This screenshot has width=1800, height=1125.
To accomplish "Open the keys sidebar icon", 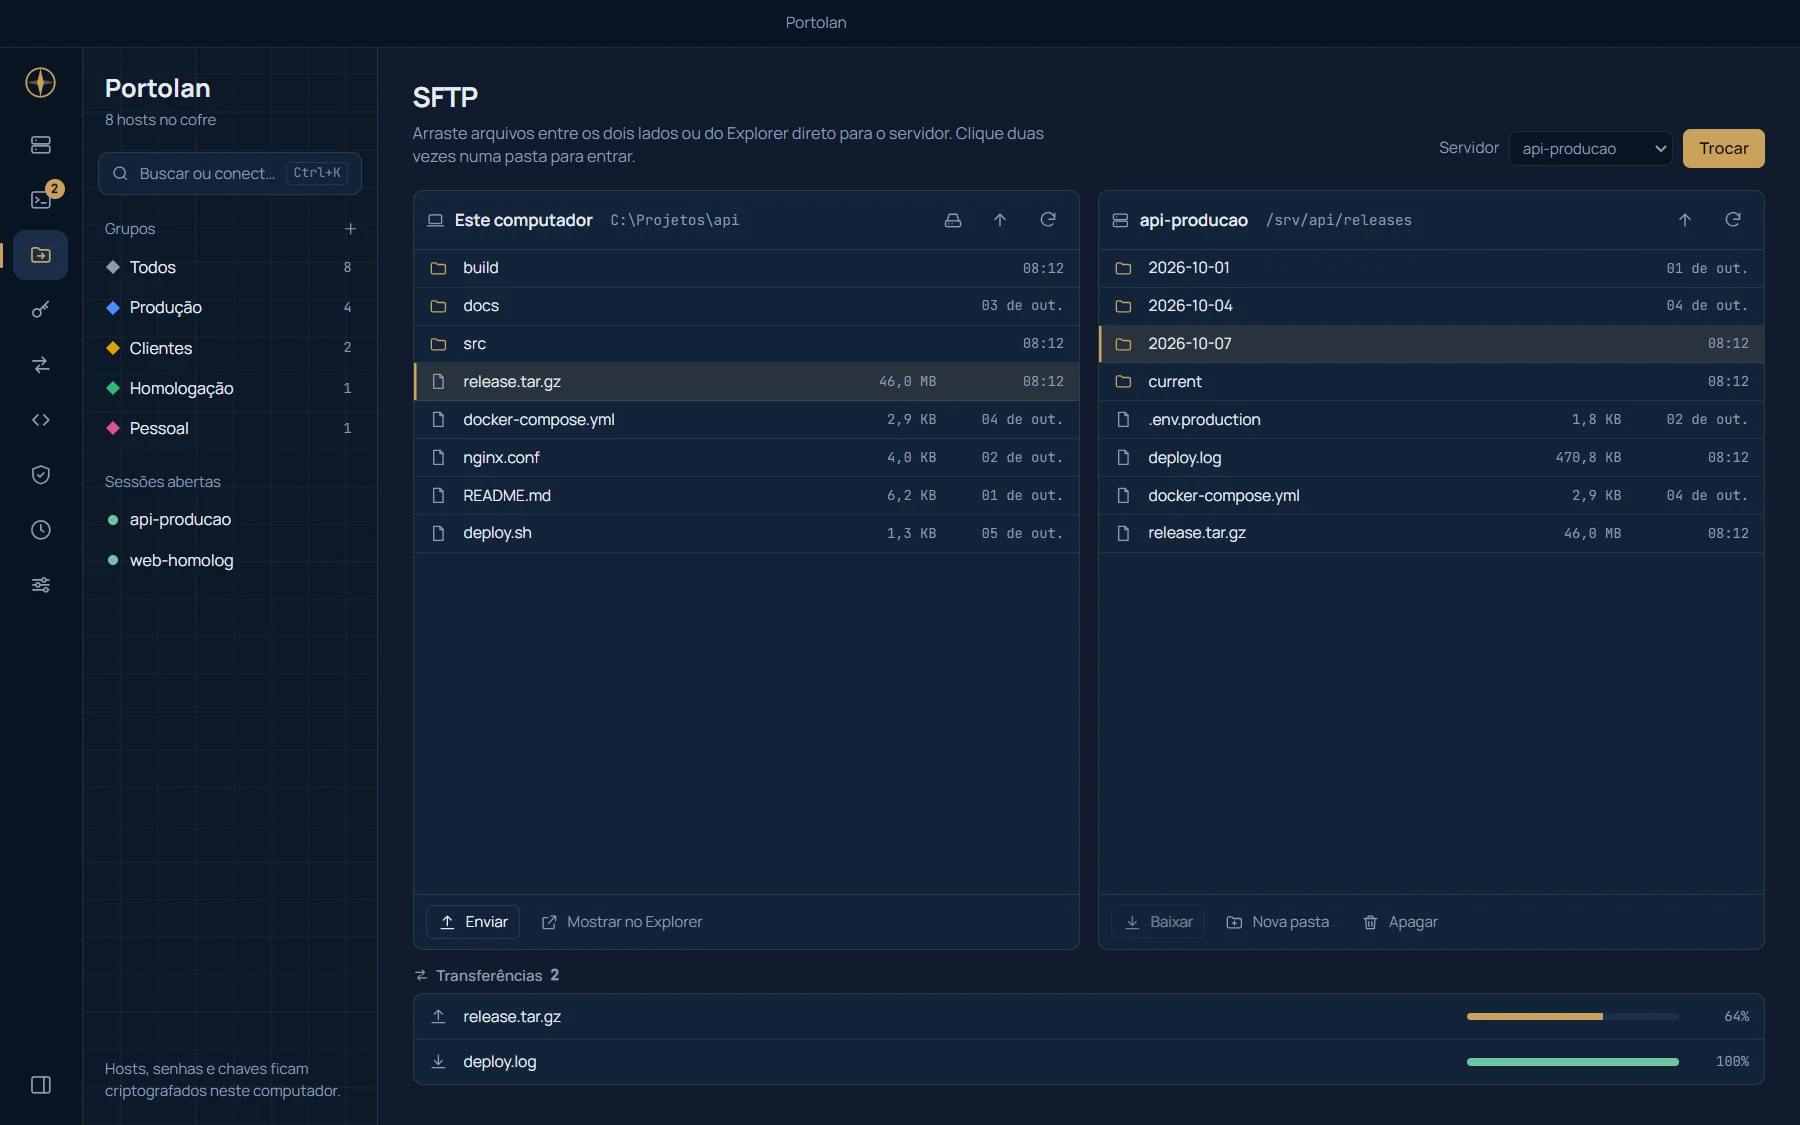I will [41, 310].
